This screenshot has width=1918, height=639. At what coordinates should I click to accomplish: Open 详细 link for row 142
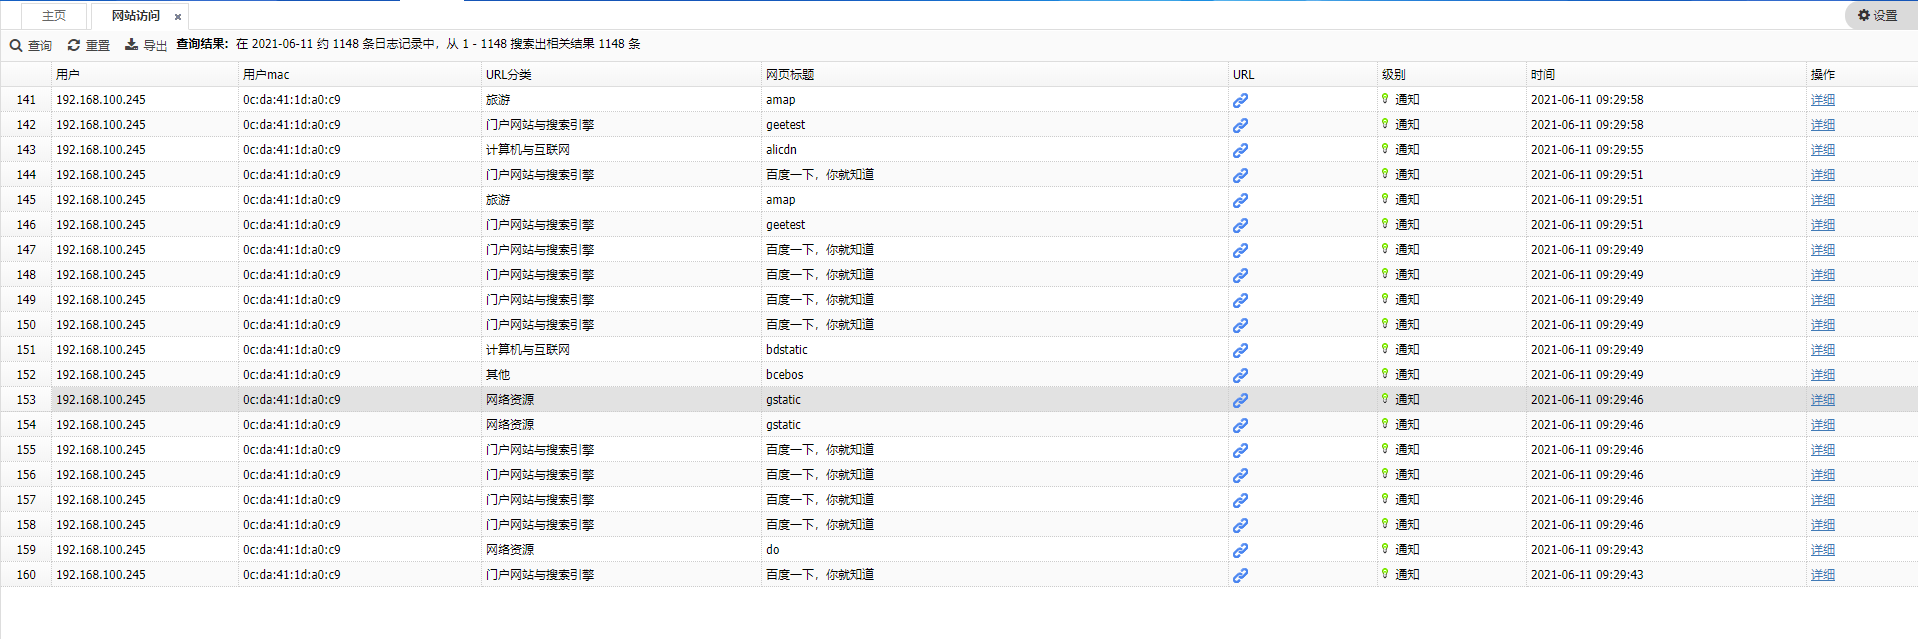[1822, 125]
